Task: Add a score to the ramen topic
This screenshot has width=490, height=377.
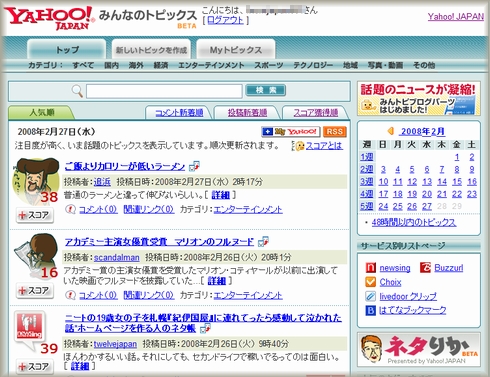Action: tap(35, 215)
